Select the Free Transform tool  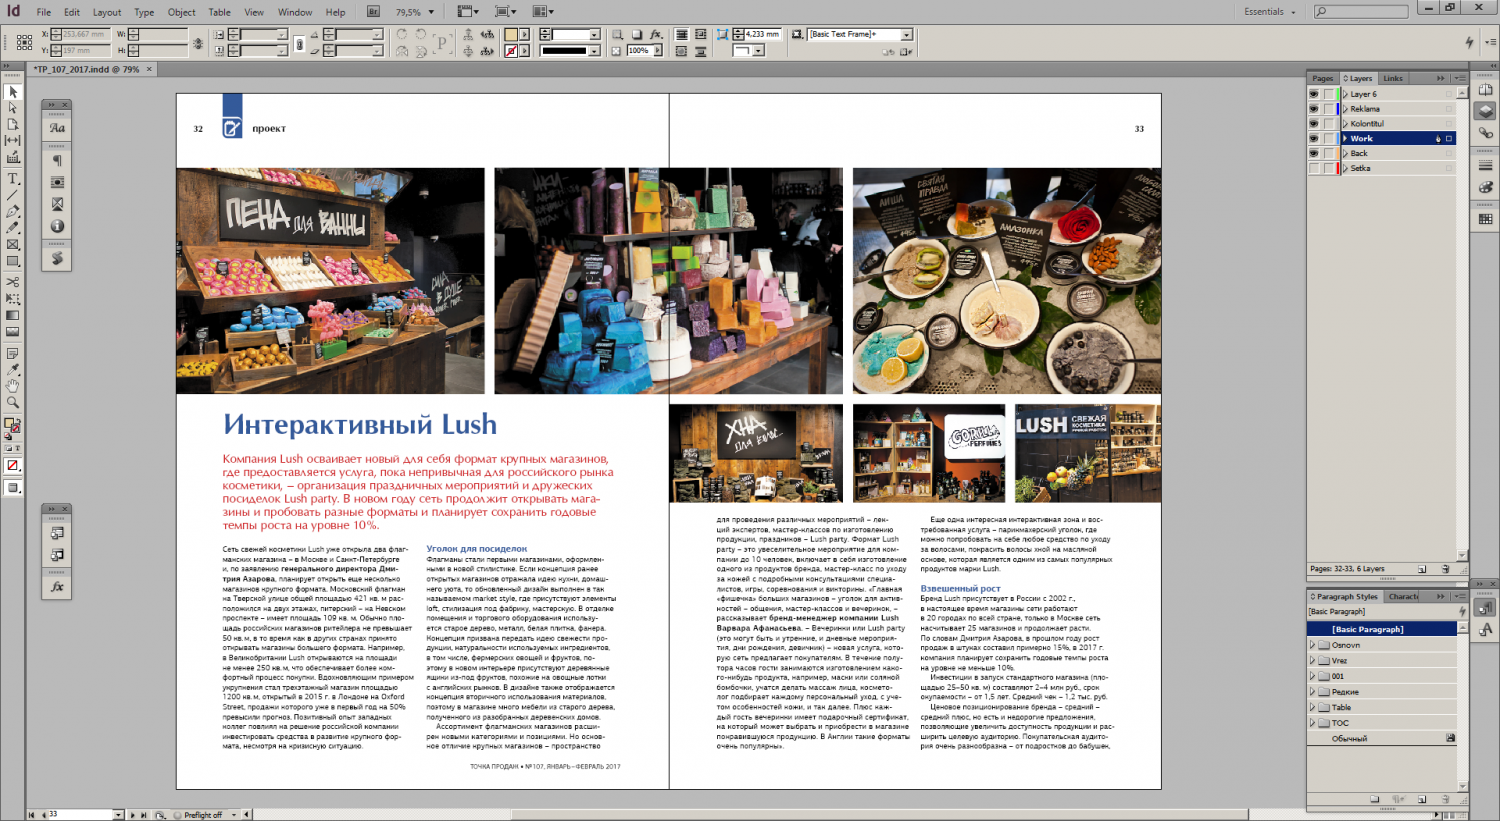[13, 299]
